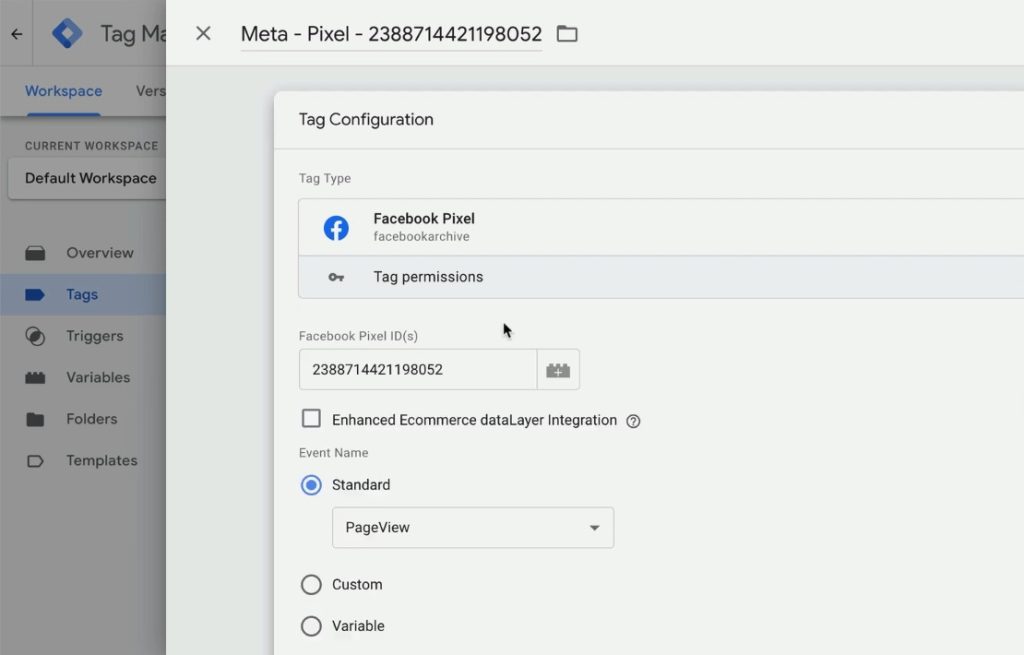Image resolution: width=1024 pixels, height=655 pixels.
Task: Click the 'Tag Type' label
Action: click(x=325, y=178)
